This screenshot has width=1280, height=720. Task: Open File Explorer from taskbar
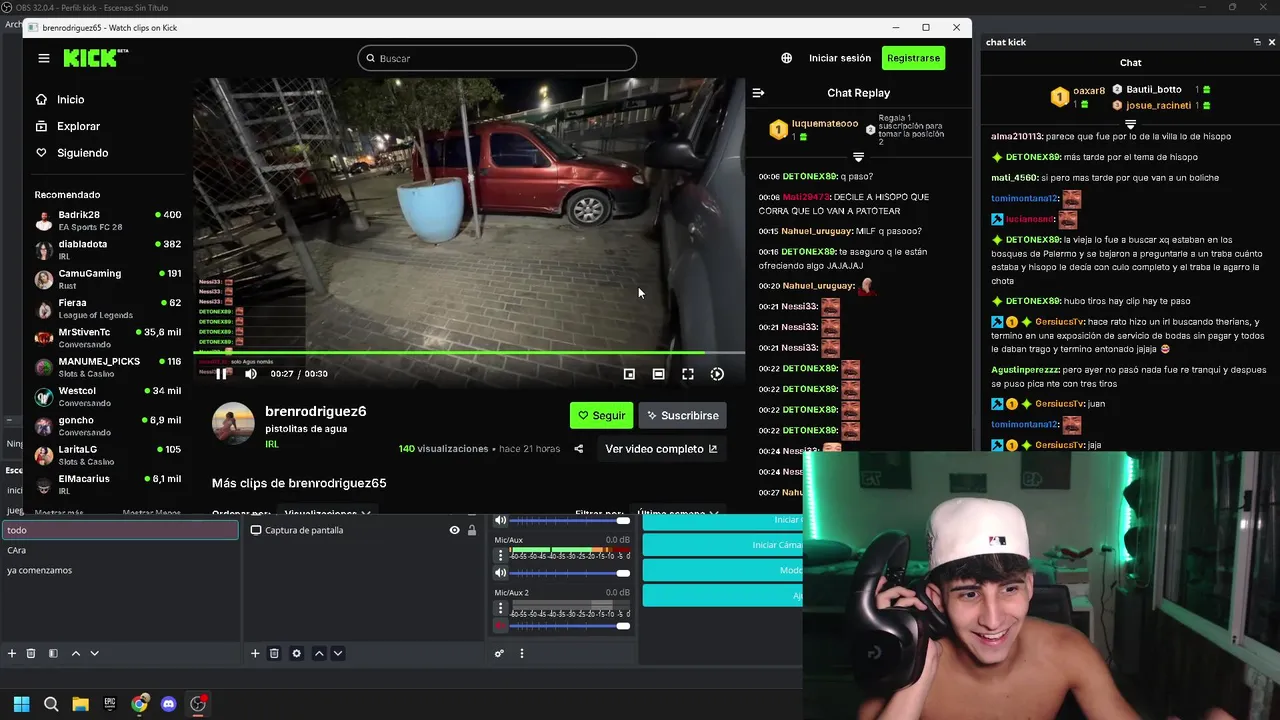80,704
